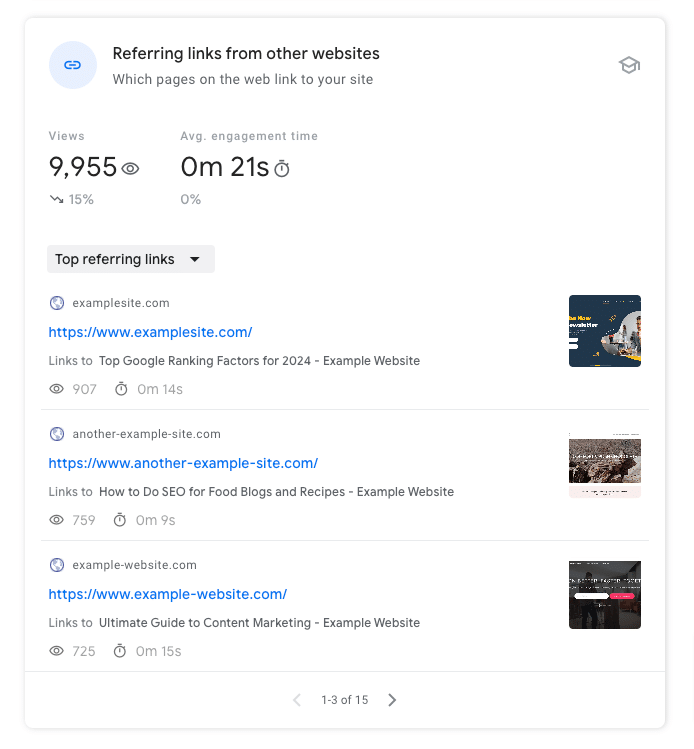
Task: Click the Avg. engagement time label
Action: 249,136
